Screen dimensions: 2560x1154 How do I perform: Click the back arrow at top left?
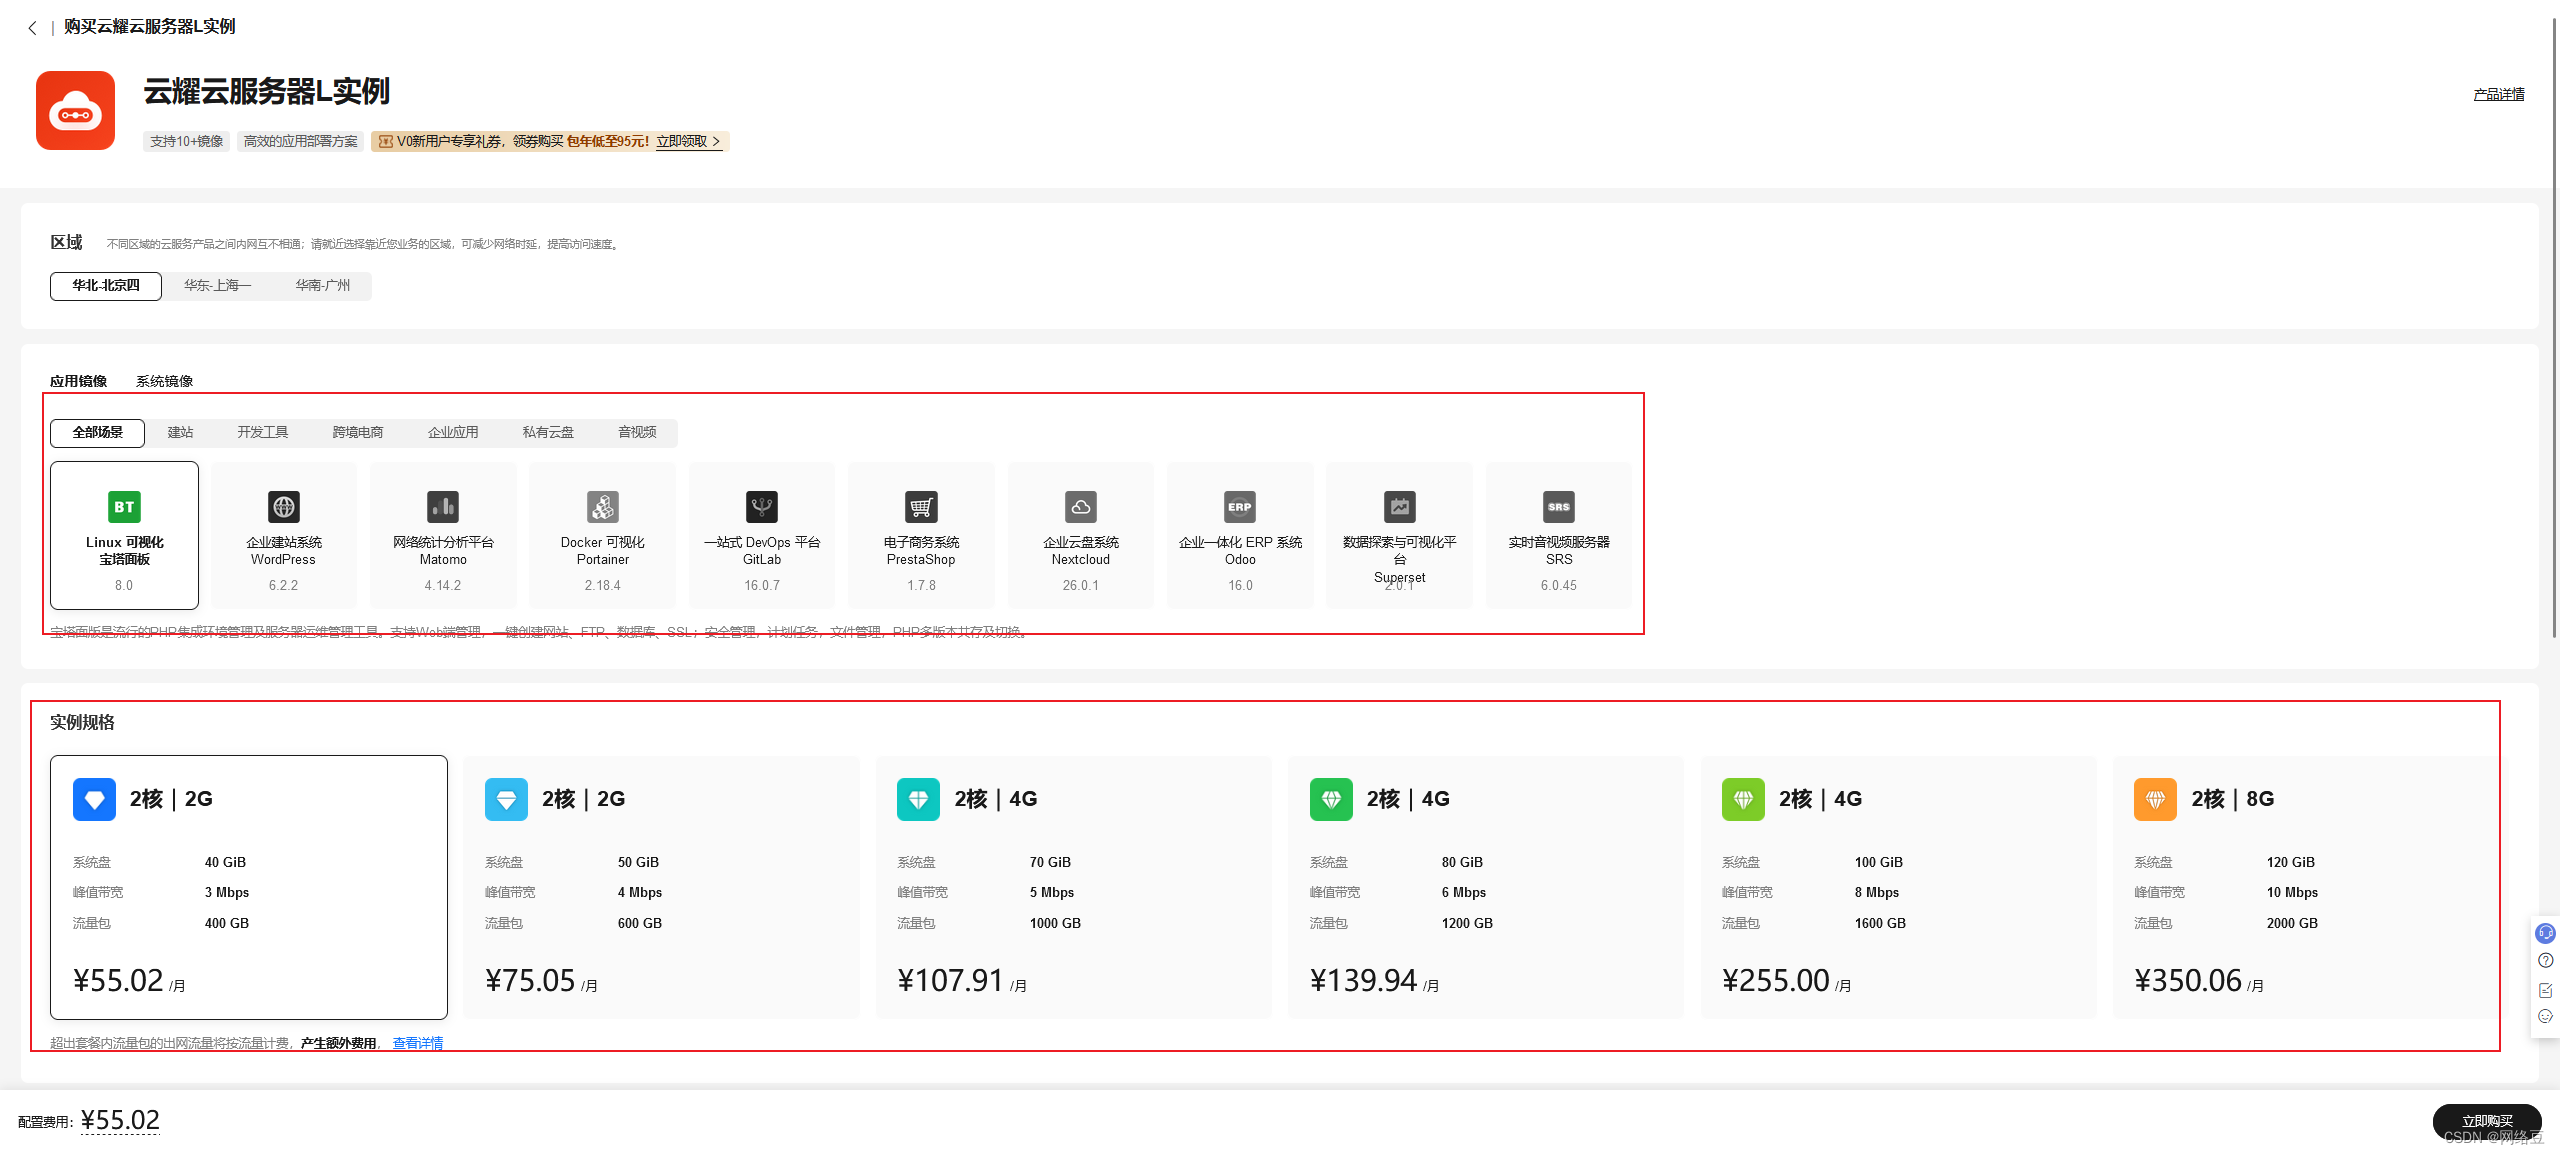pos(32,28)
